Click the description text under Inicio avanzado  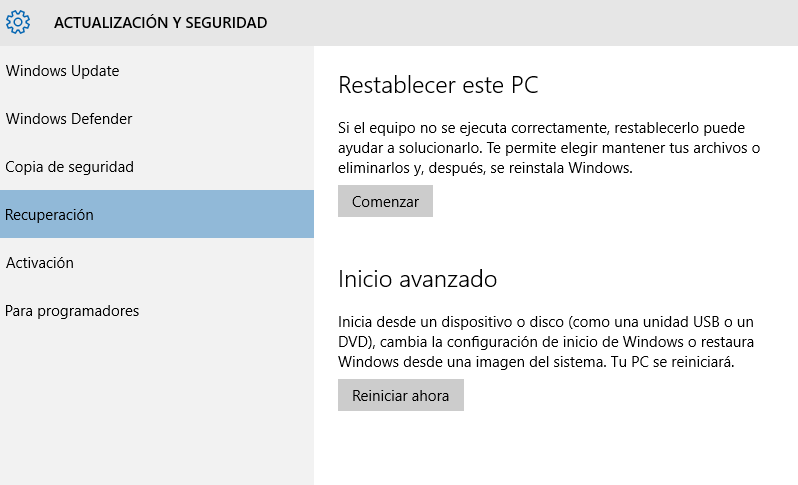tap(545, 341)
